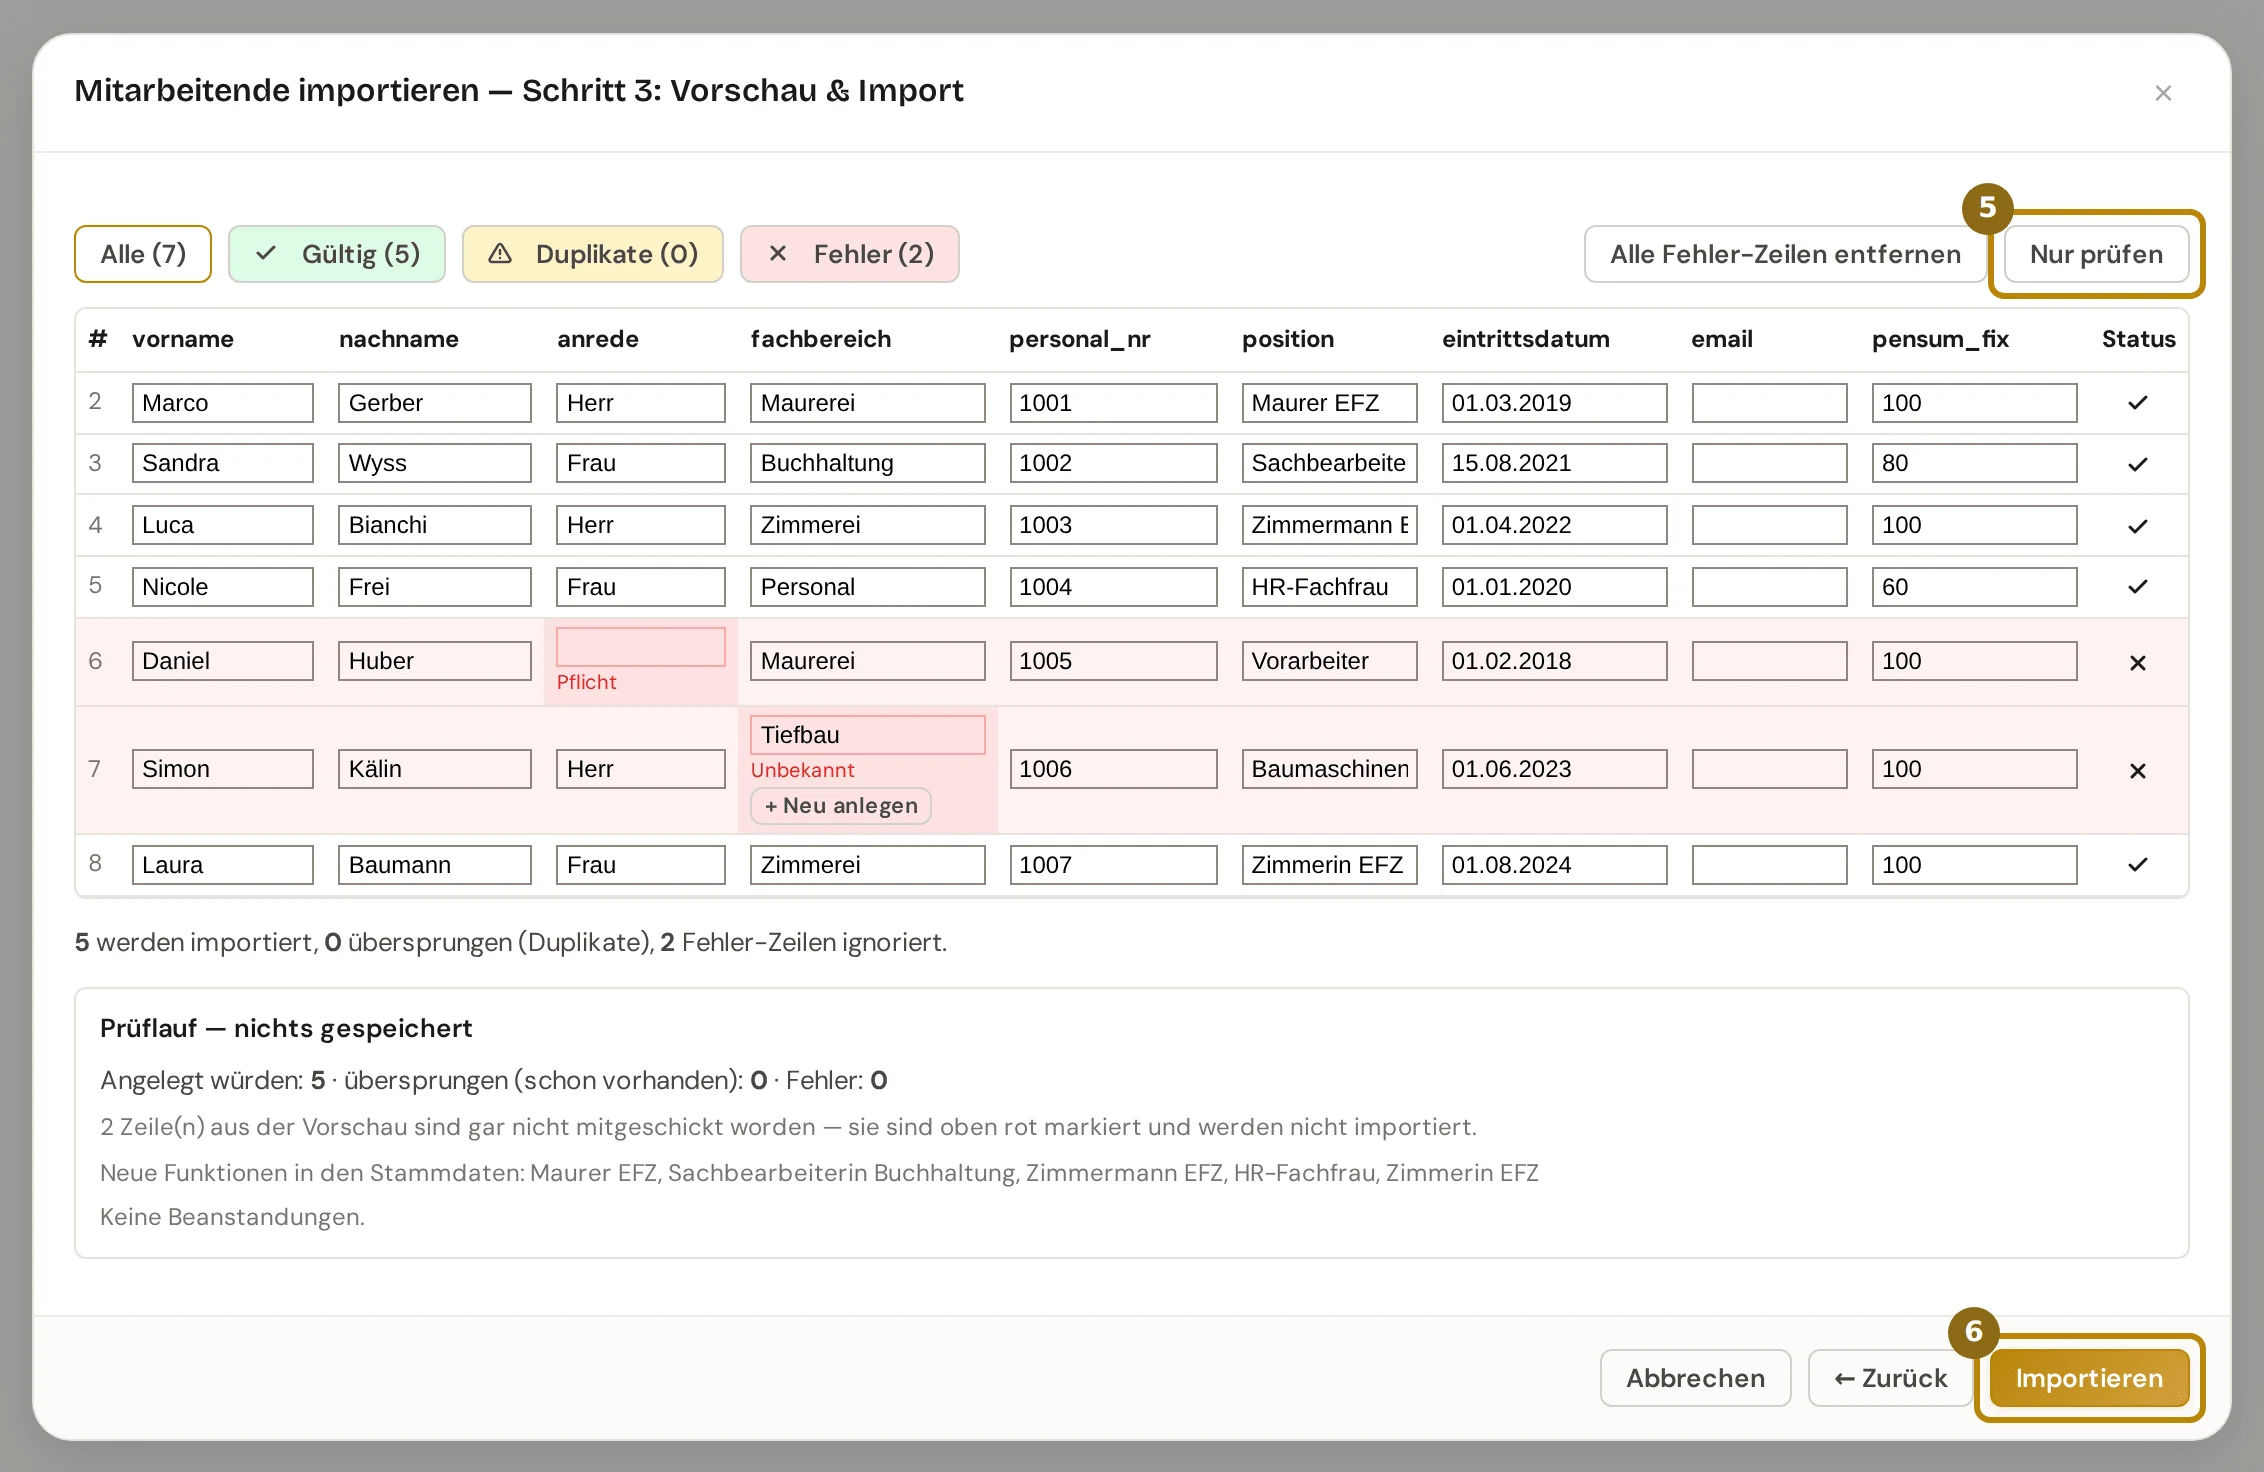Image resolution: width=2264 pixels, height=1472 pixels.
Task: Run the Nur prüfen check
Action: 2096,254
